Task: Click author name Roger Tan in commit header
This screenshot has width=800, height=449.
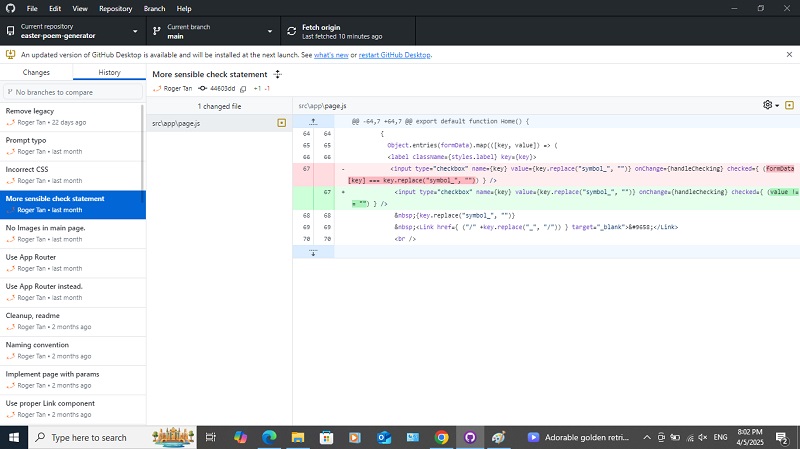Action: tap(178, 88)
